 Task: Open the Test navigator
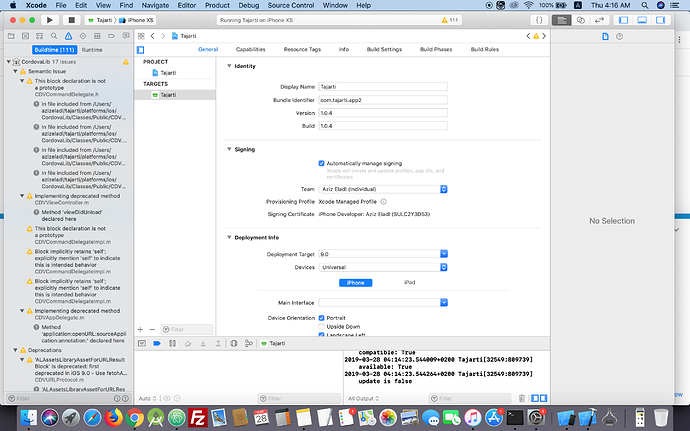pos(83,36)
